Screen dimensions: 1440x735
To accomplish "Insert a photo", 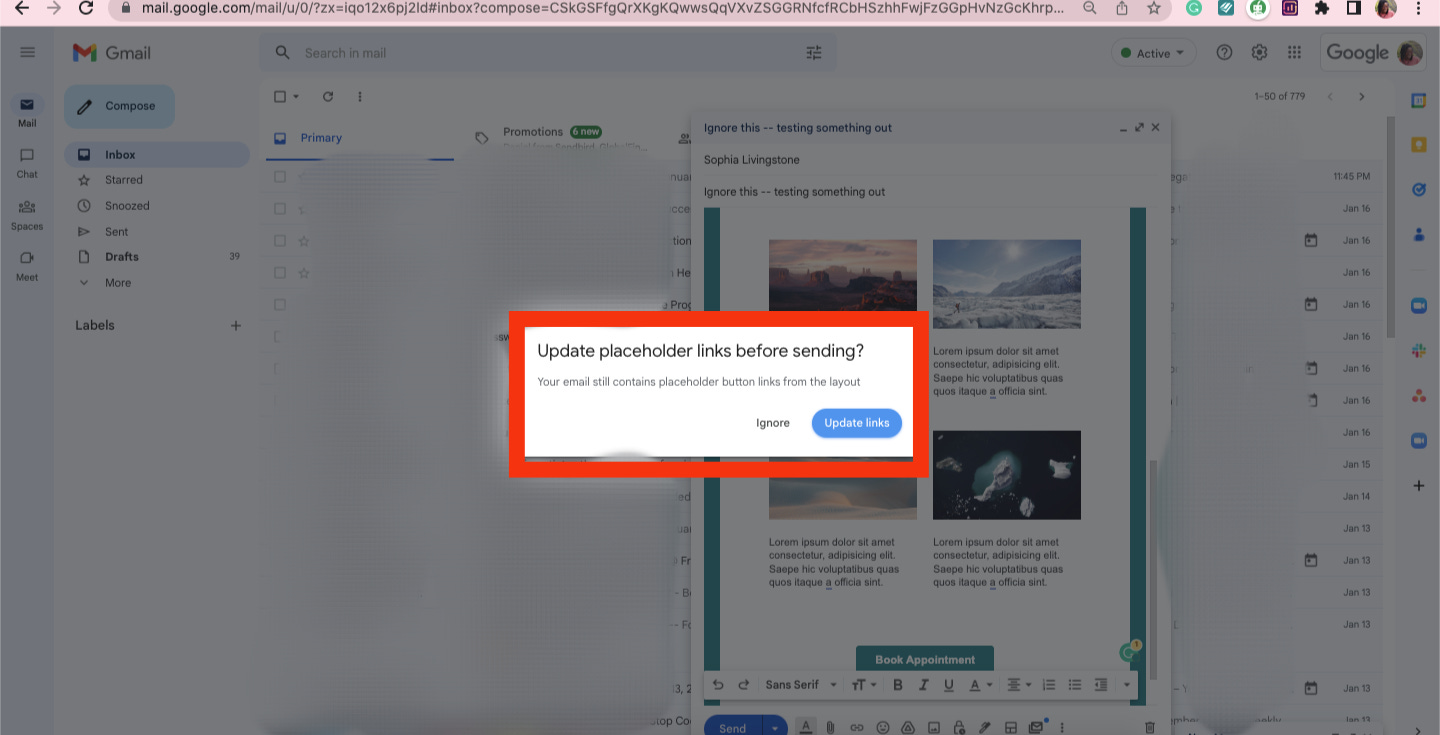I will coord(934,727).
